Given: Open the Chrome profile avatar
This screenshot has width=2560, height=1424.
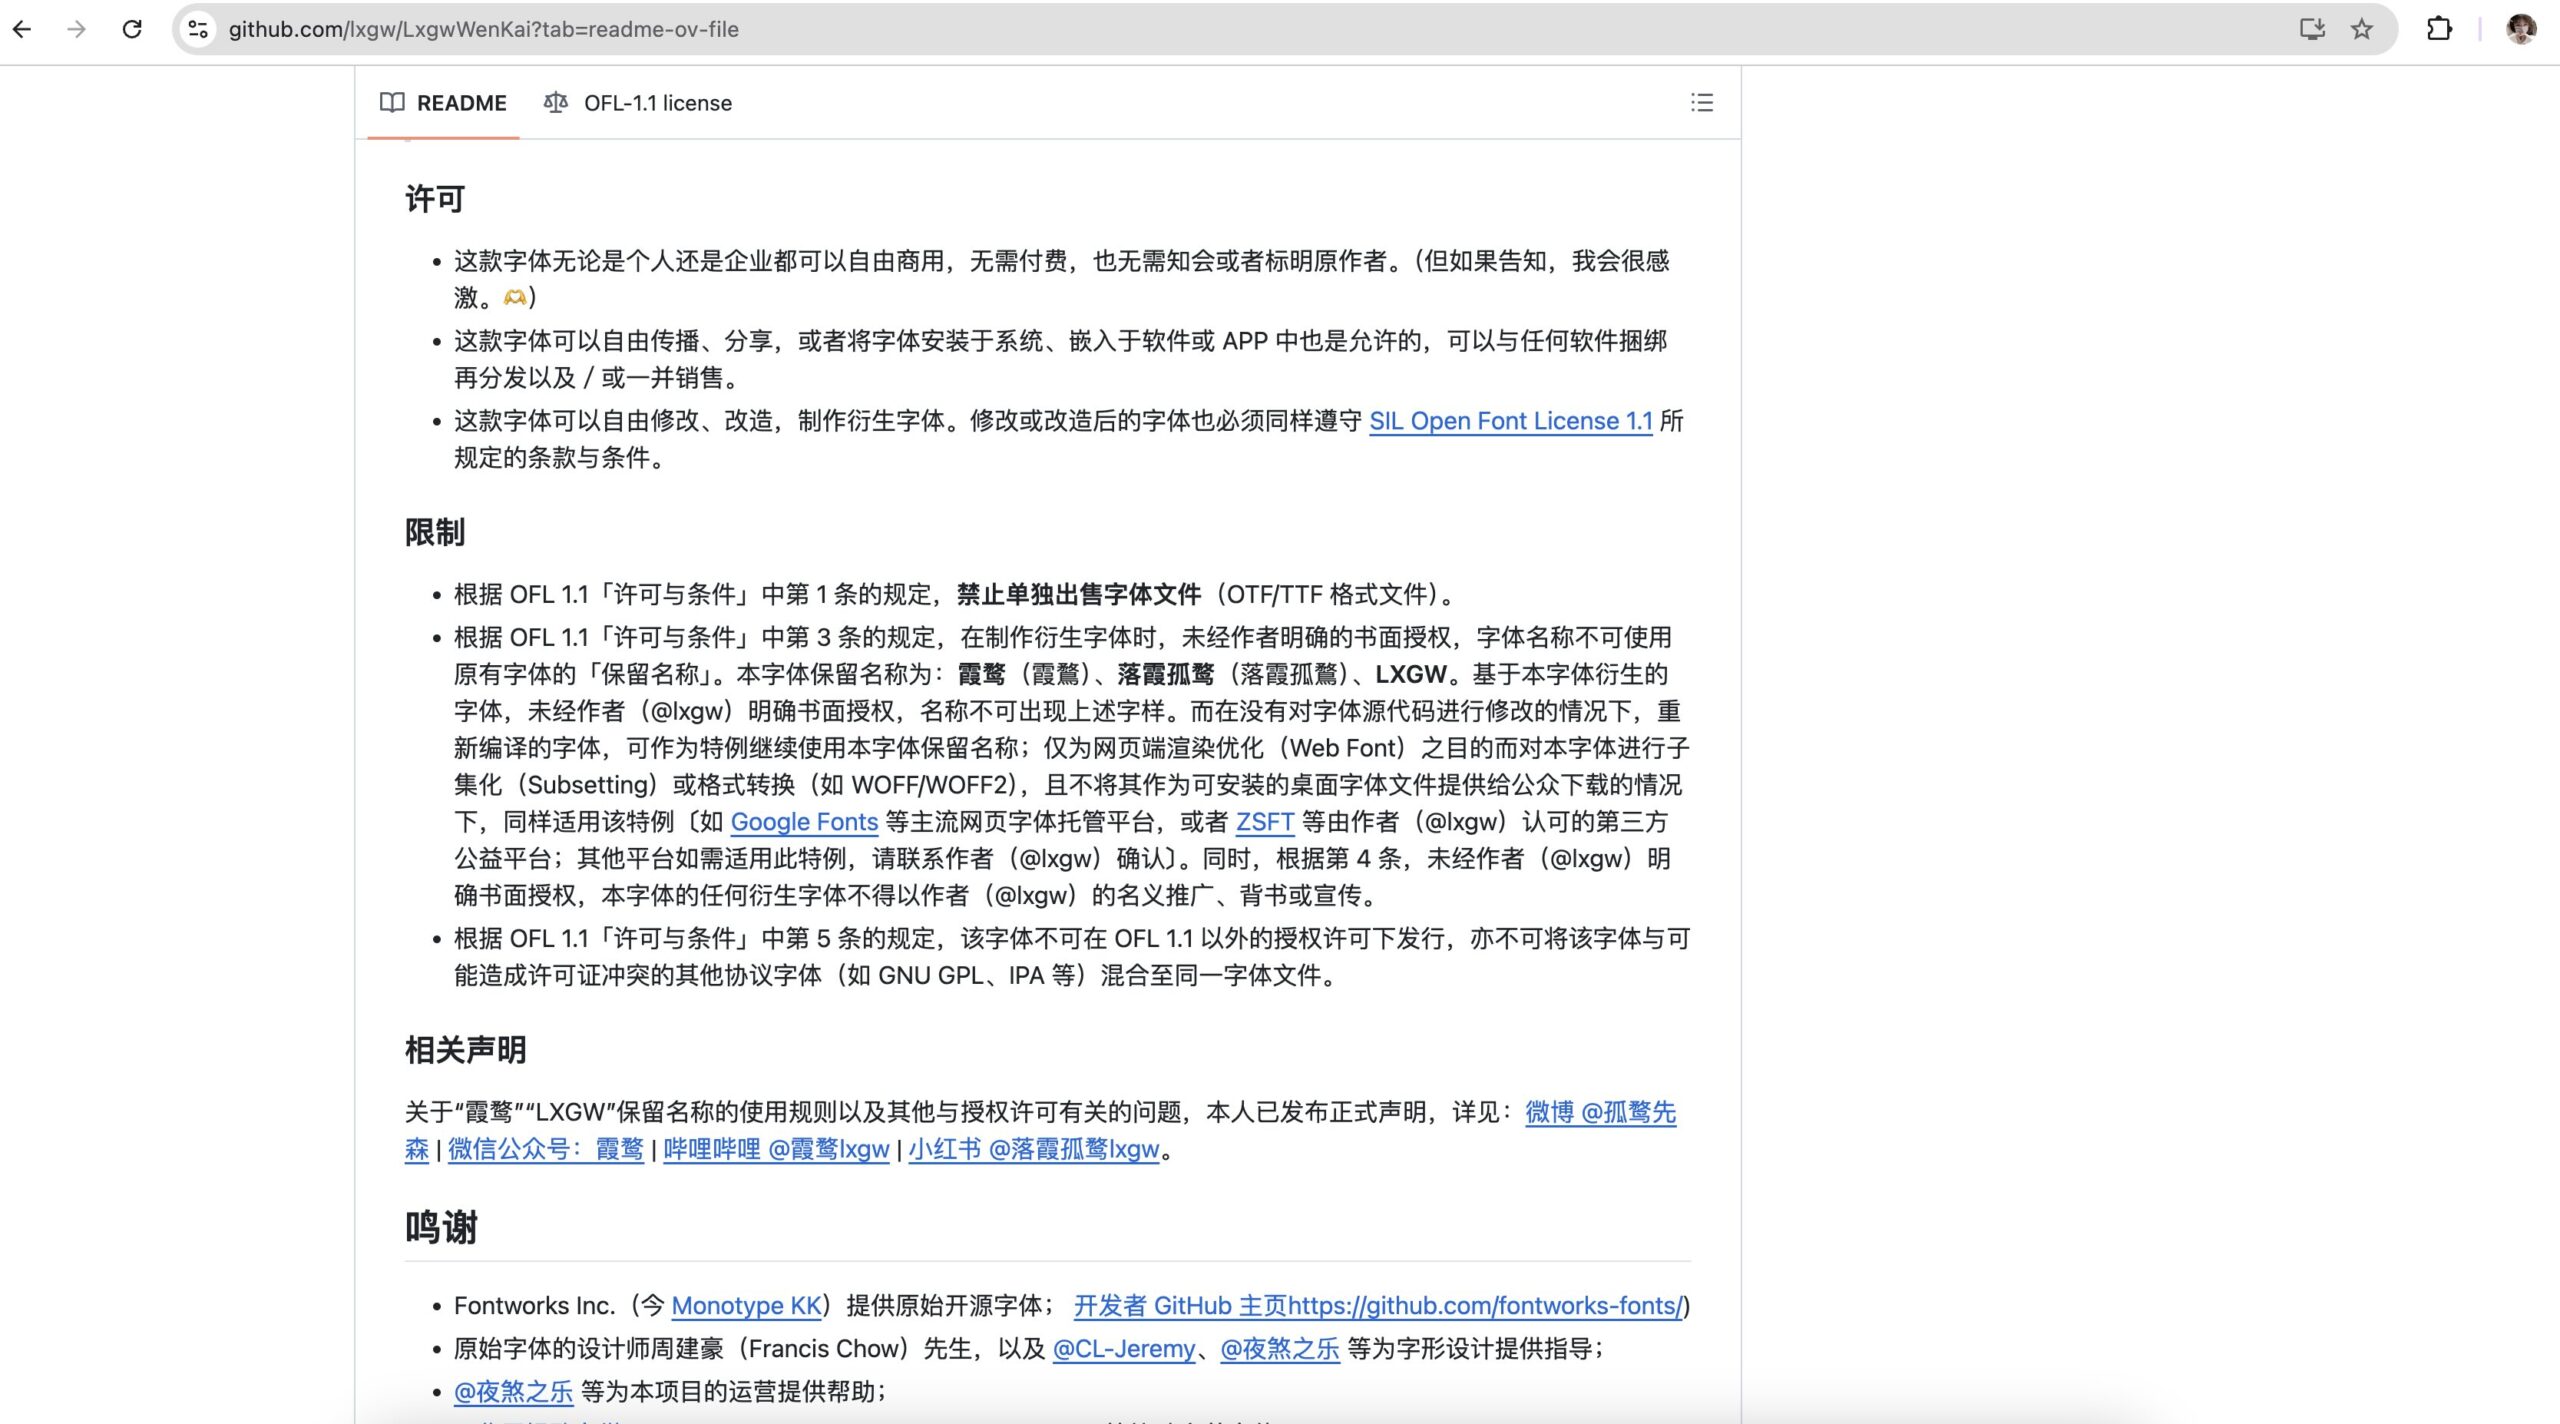Looking at the screenshot, I should (x=2521, y=29).
